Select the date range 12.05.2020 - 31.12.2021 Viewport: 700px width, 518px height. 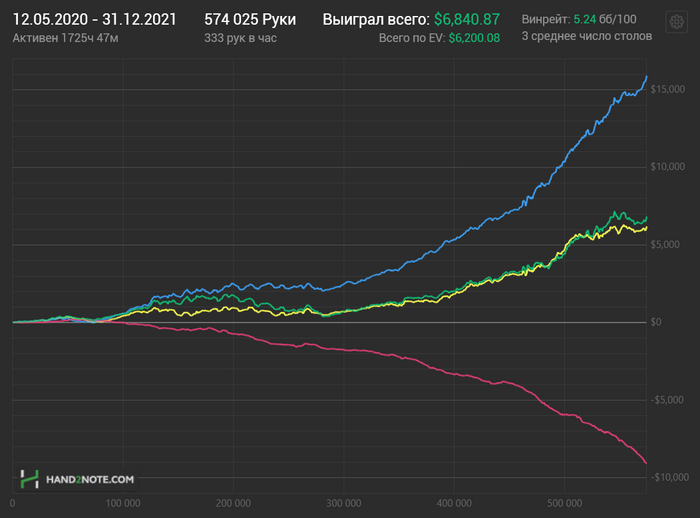[x=95, y=20]
